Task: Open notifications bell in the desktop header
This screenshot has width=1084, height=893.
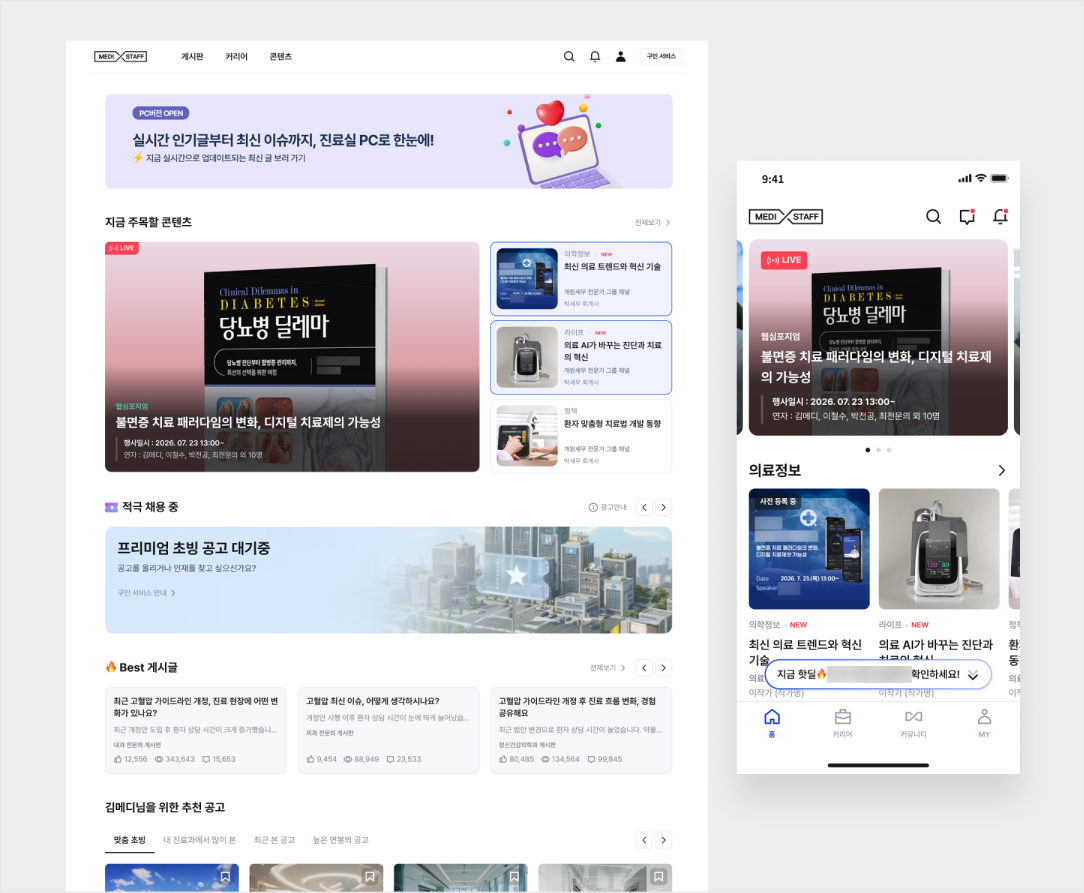Action: pos(595,57)
